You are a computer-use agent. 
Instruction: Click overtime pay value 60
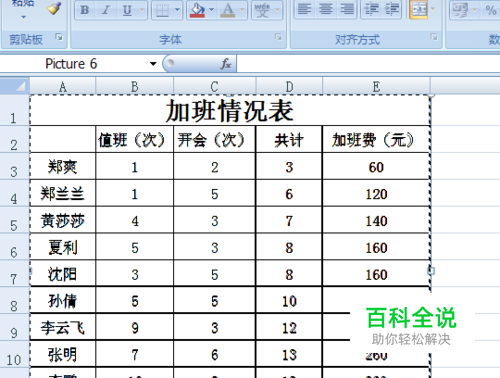click(x=376, y=167)
